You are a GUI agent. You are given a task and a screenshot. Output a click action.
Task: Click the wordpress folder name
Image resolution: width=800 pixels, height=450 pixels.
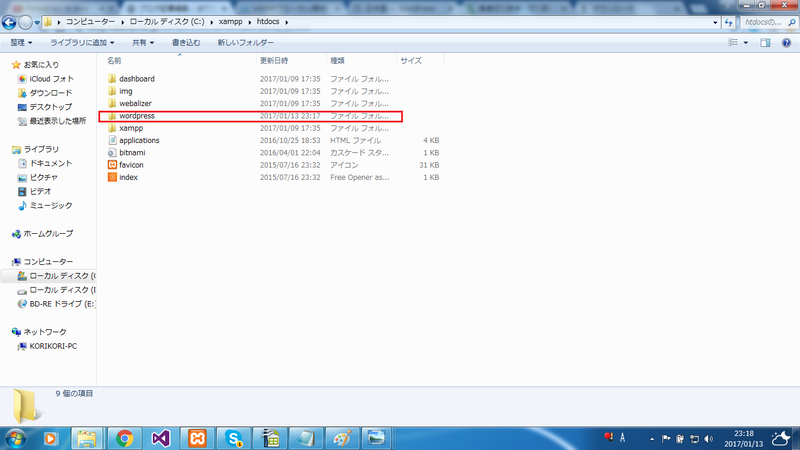pos(137,116)
